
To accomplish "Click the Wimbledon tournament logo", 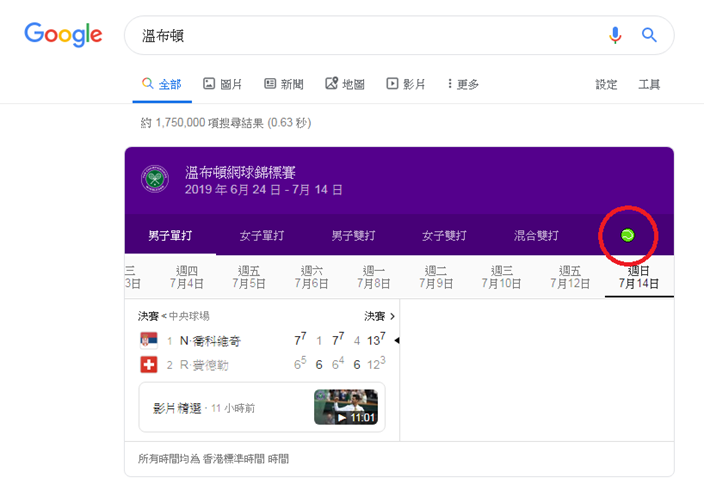I will coord(155,179).
